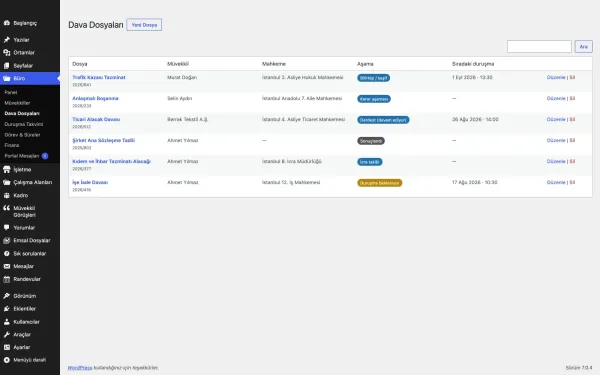This screenshot has height=375, width=600.
Task: Open Portal Mesajları submenu item
Action: 22,156
